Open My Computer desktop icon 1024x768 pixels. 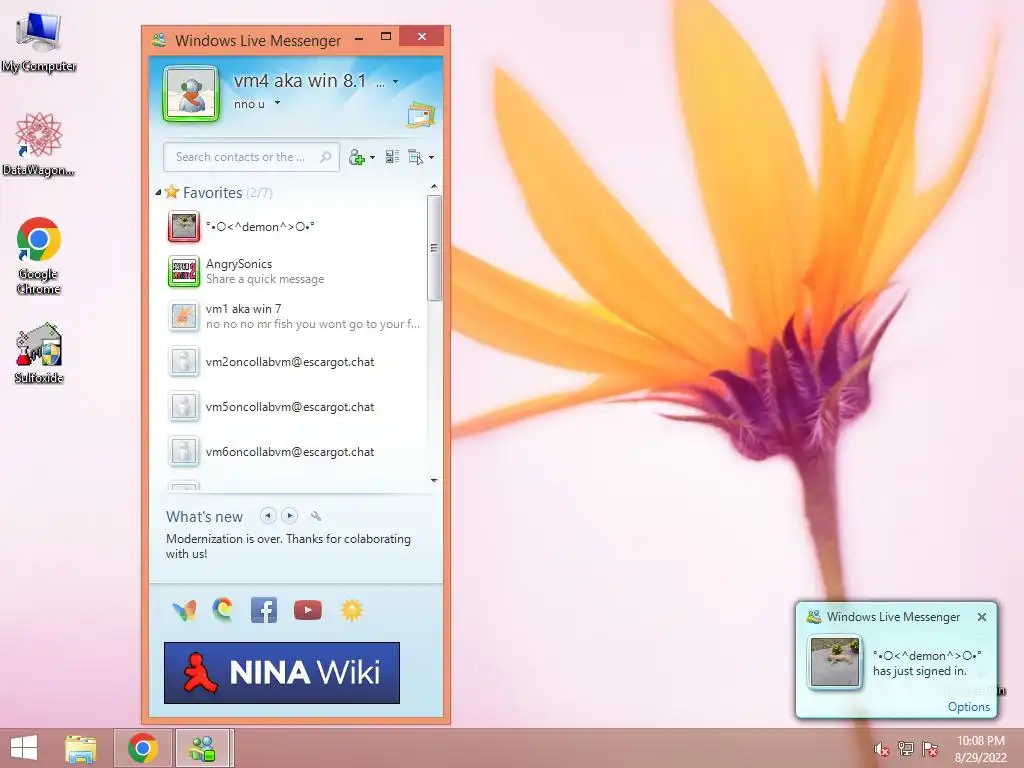(x=39, y=41)
